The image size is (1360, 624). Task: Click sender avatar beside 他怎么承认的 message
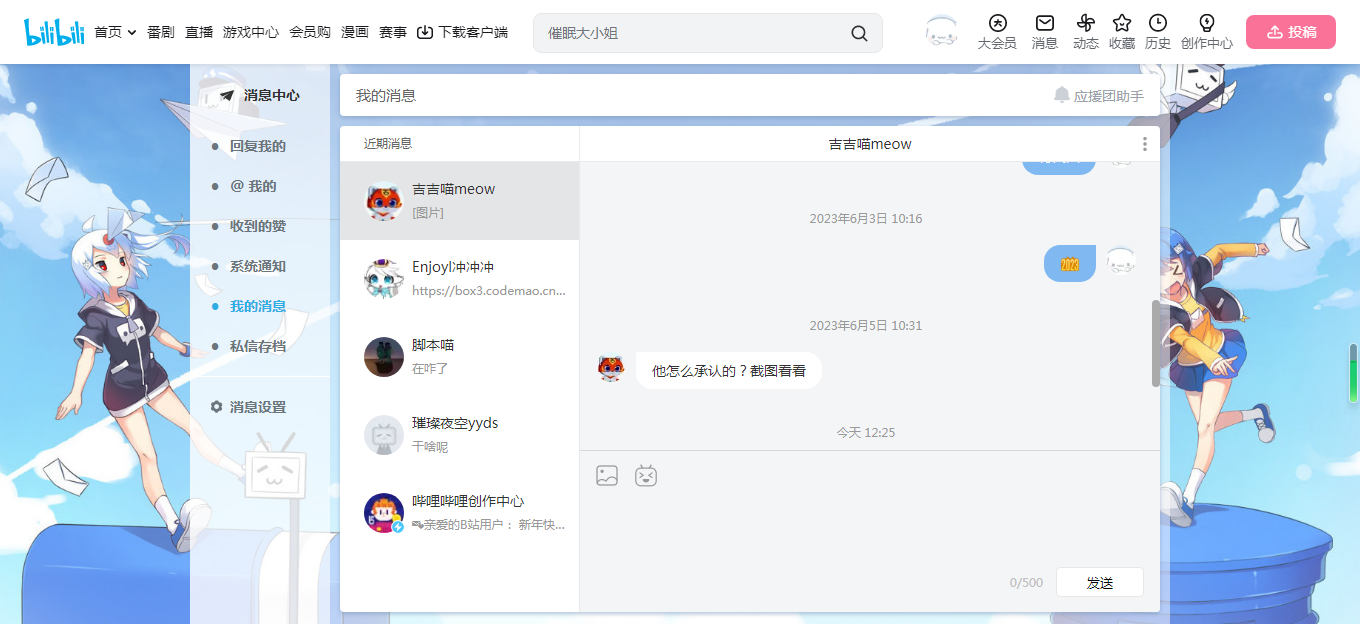pos(610,368)
